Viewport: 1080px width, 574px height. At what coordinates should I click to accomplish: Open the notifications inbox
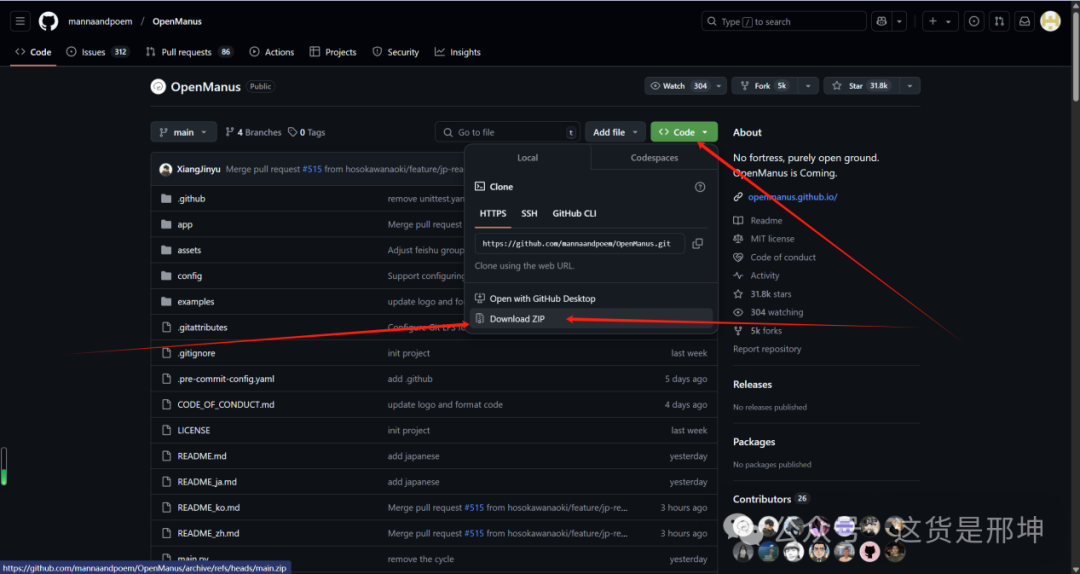point(1024,21)
